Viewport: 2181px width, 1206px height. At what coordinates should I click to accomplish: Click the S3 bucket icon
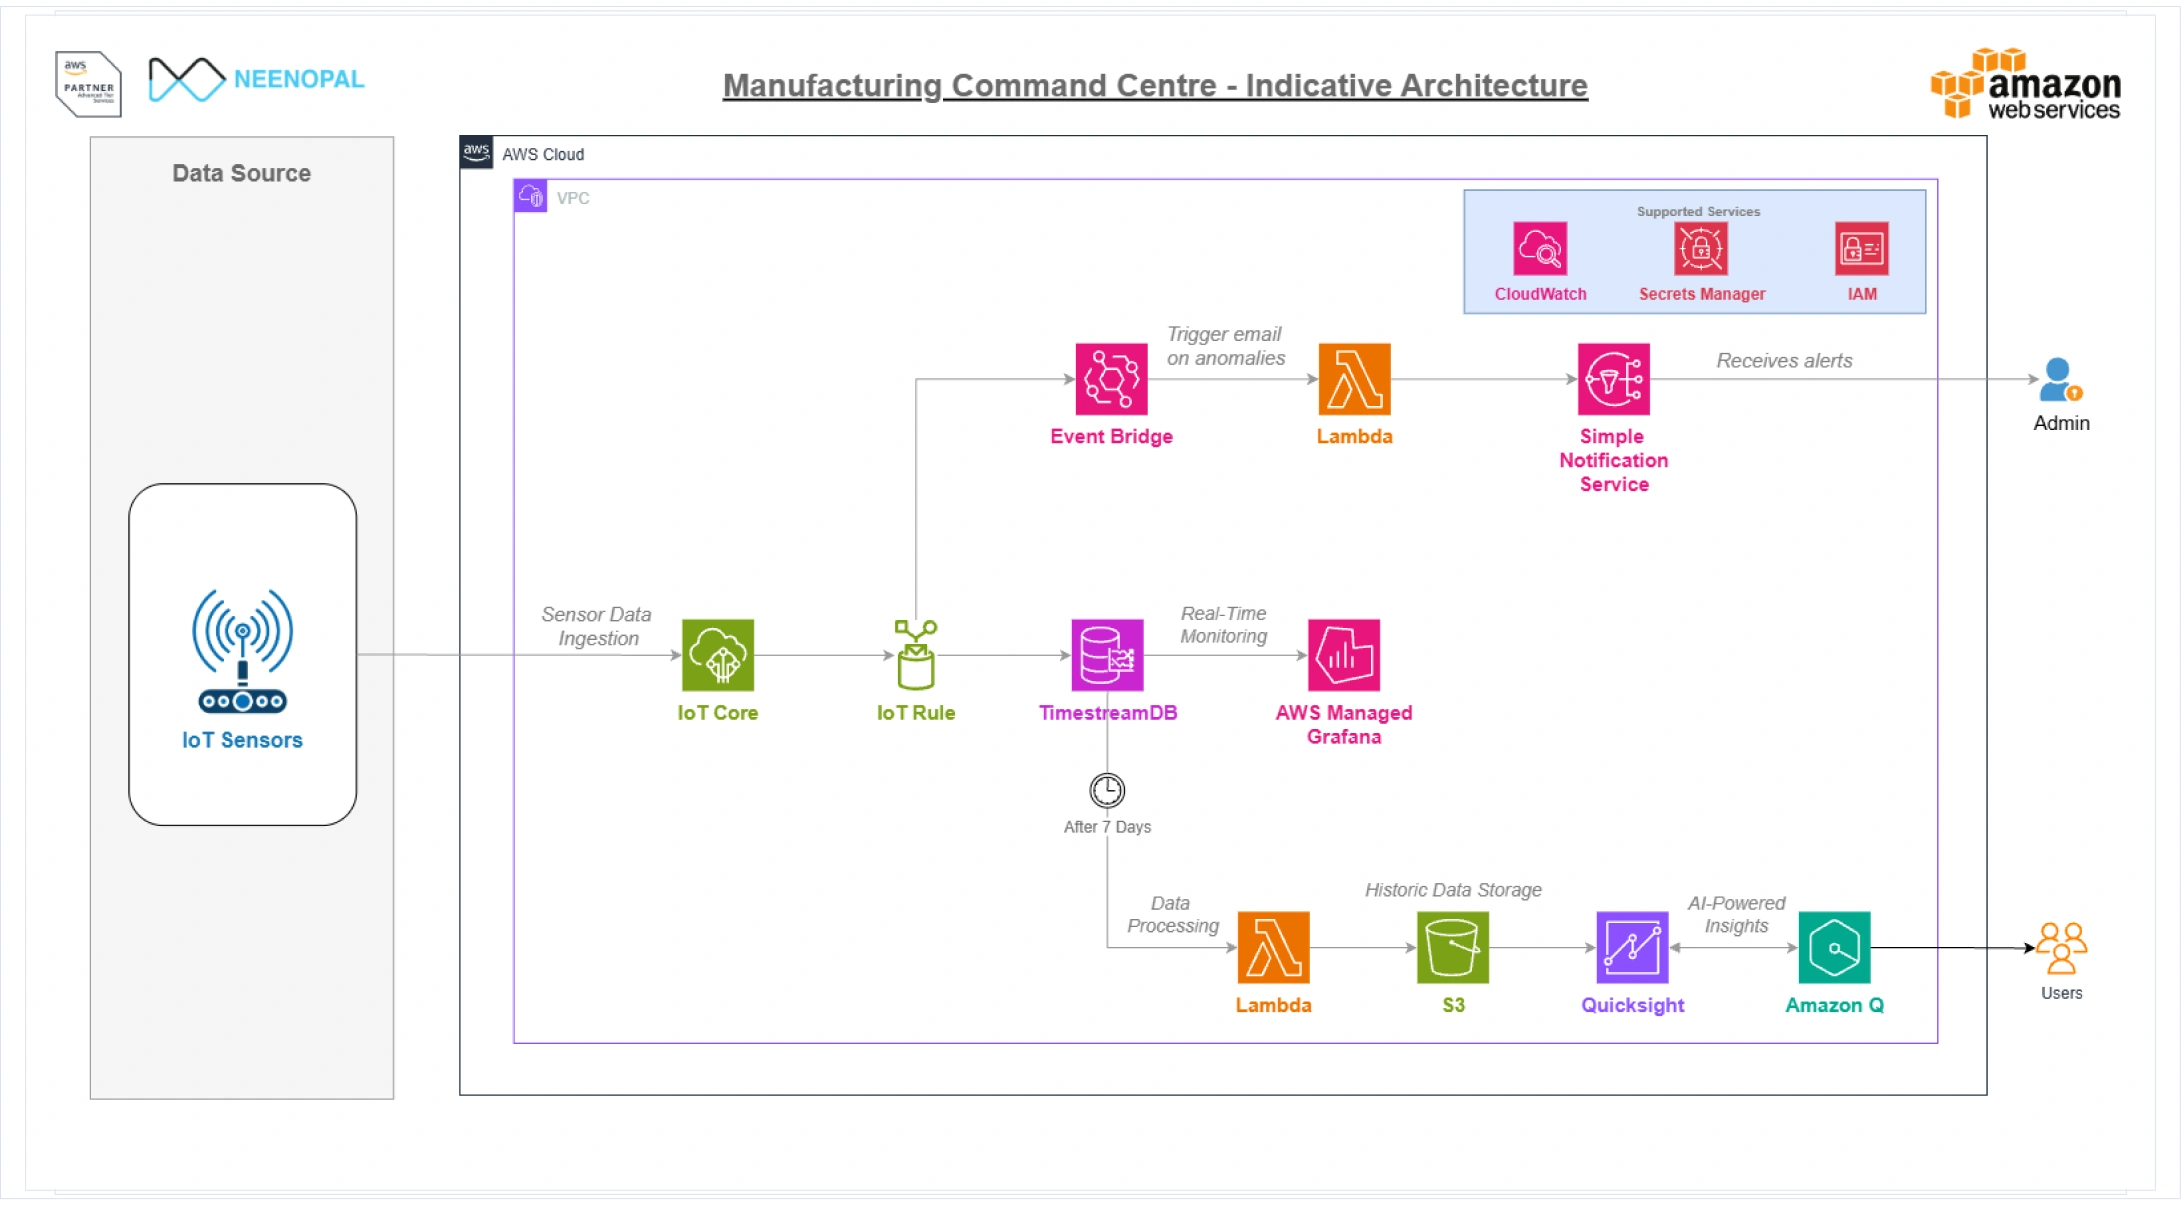click(1452, 947)
